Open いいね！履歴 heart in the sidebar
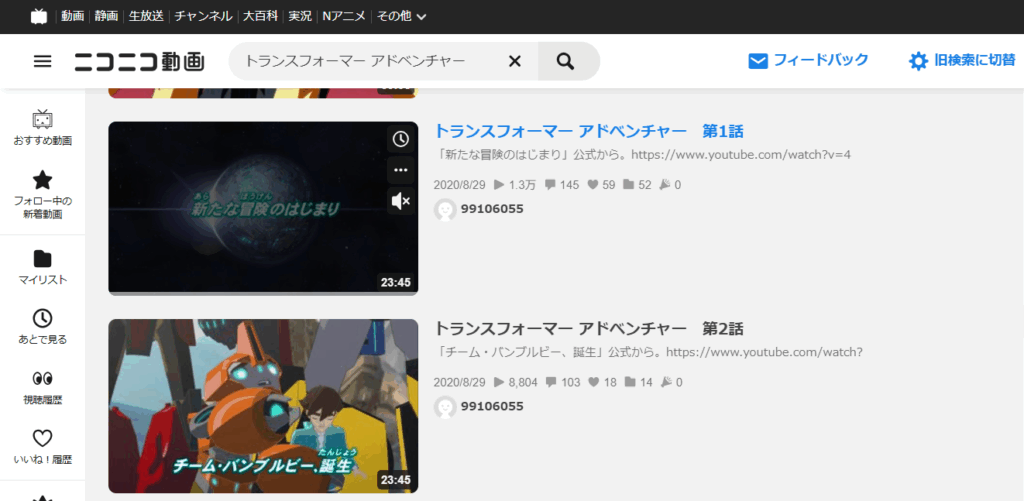Image resolution: width=1024 pixels, height=501 pixels. tap(42, 447)
